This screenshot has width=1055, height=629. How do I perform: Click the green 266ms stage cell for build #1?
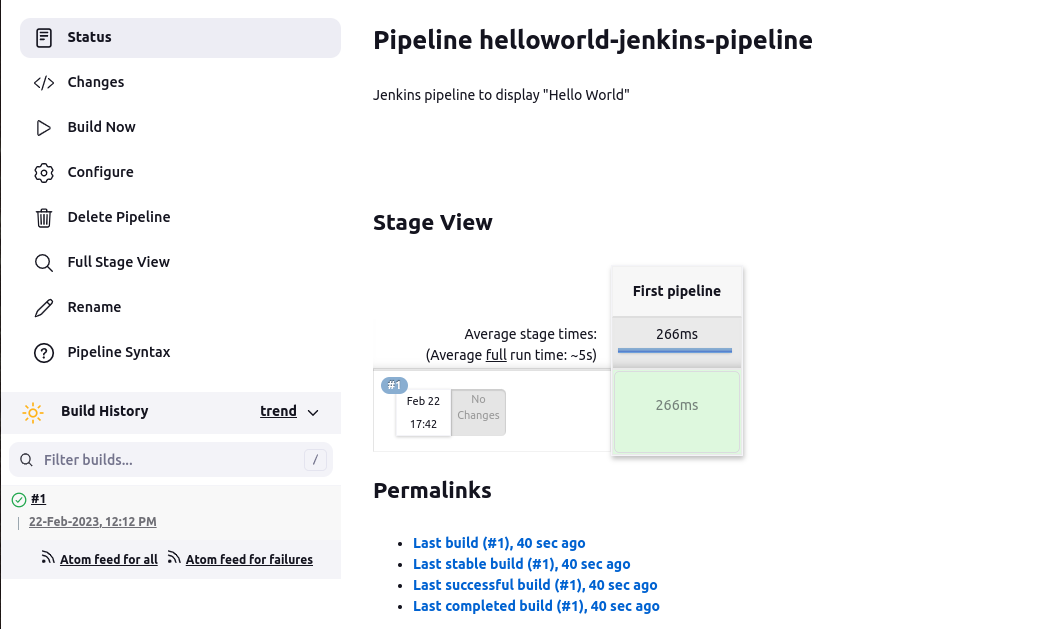tap(676, 412)
